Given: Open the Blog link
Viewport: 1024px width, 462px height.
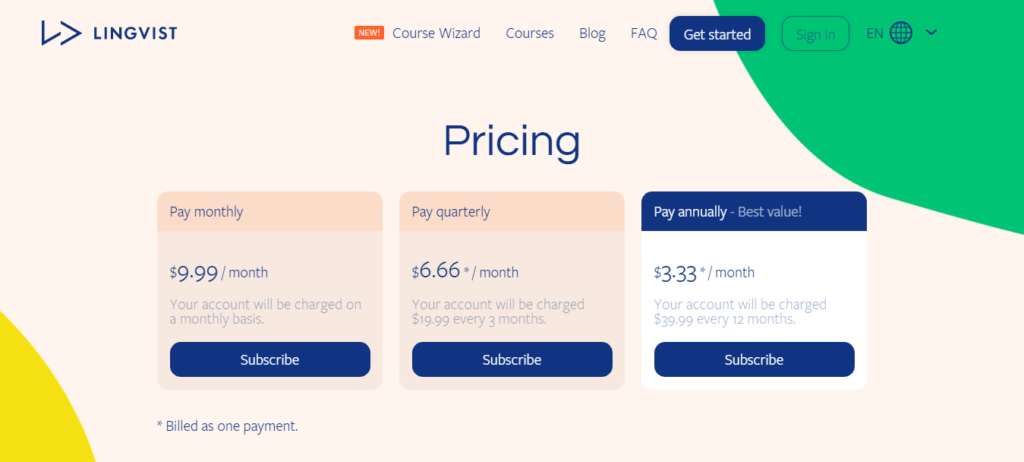Looking at the screenshot, I should (x=592, y=33).
